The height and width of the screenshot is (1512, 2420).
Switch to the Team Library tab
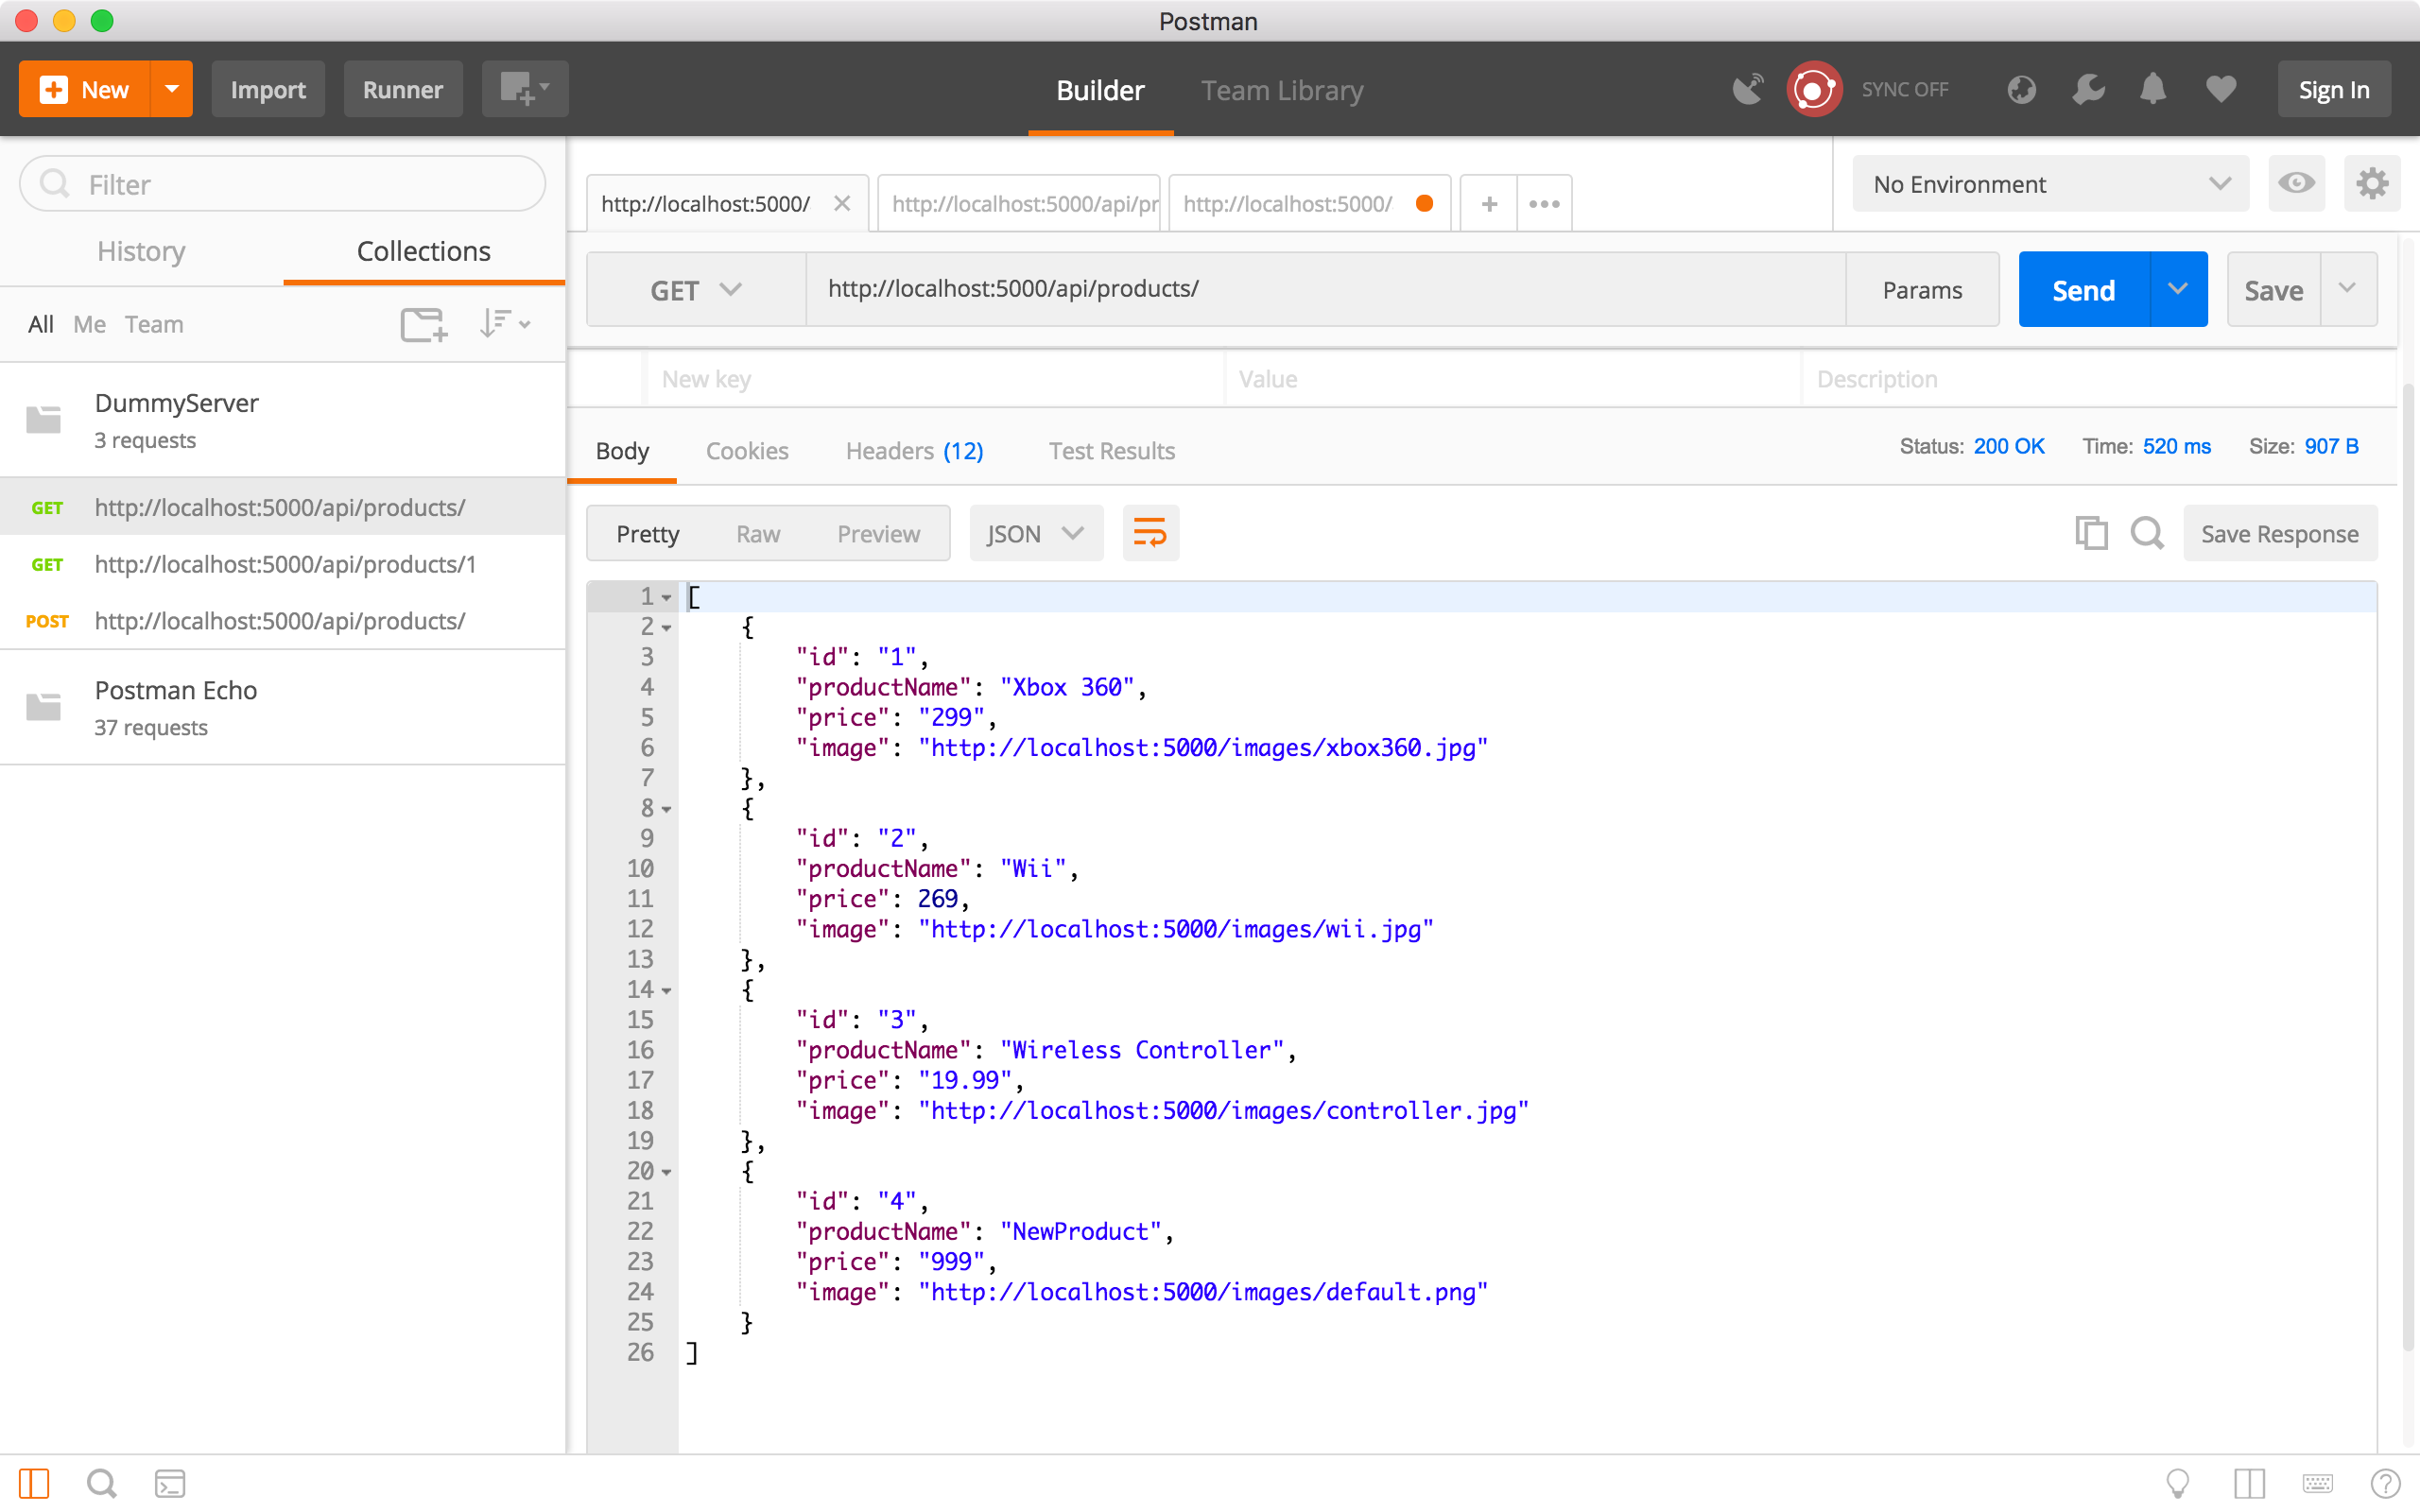(x=1282, y=90)
